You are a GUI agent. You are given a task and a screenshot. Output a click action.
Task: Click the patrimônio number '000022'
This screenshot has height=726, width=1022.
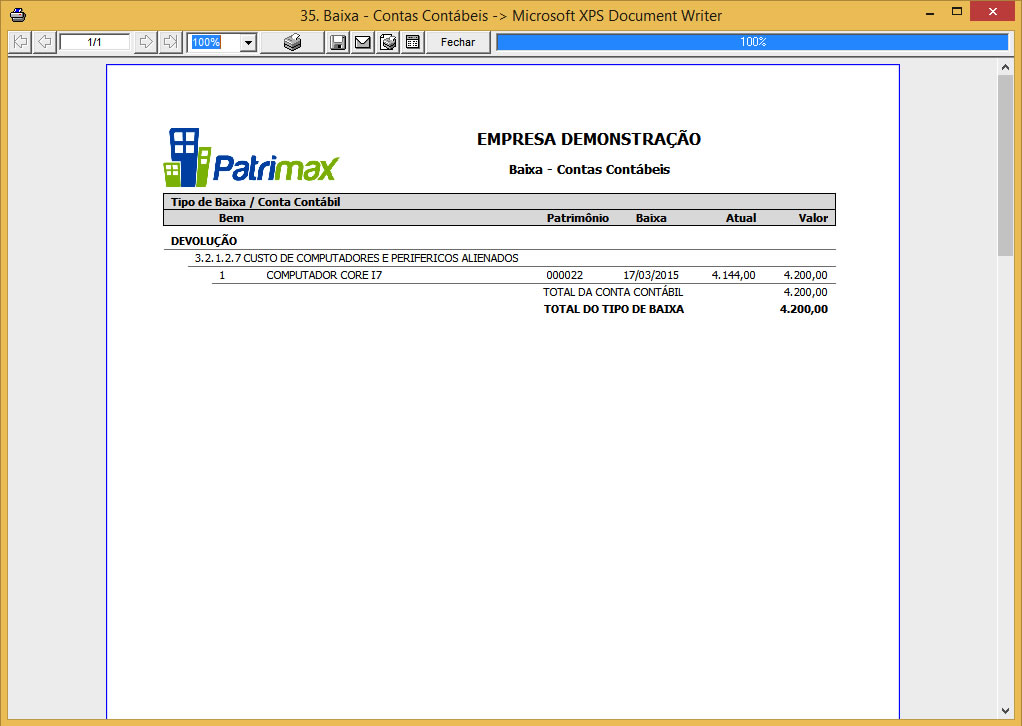tap(564, 275)
